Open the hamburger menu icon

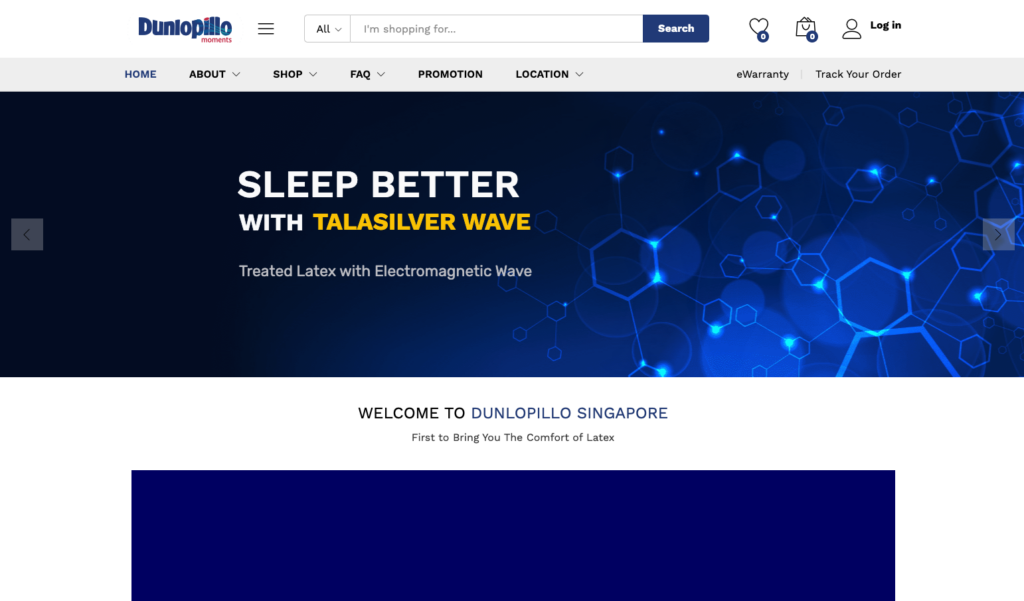point(265,28)
